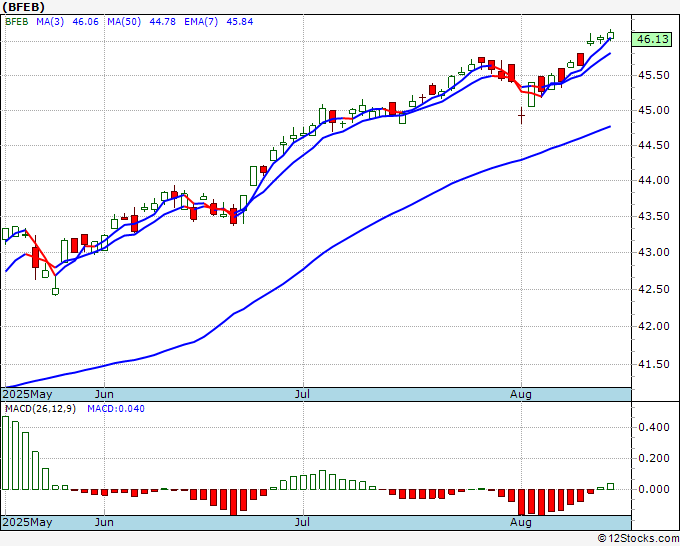Click the lowest May candlestick near 42.50
This screenshot has height=546, width=680.
click(56, 288)
